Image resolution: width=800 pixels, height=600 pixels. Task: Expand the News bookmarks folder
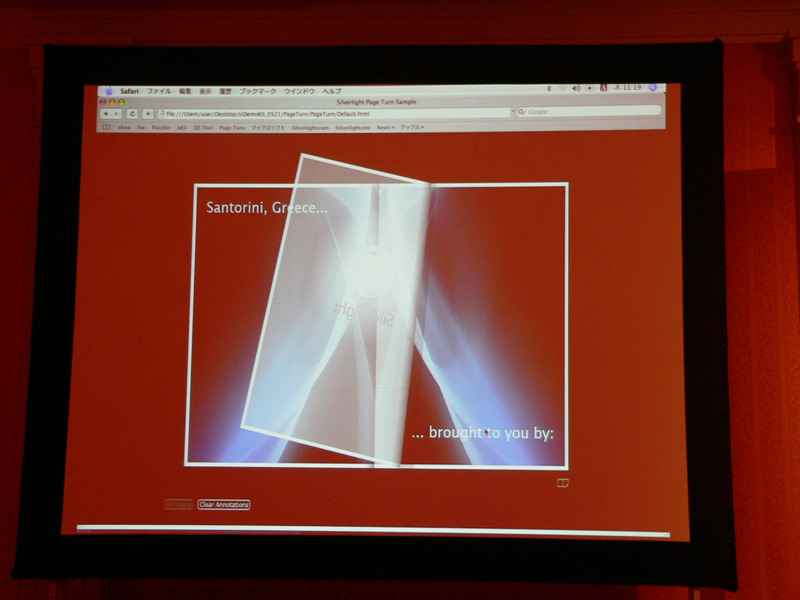coord(385,128)
